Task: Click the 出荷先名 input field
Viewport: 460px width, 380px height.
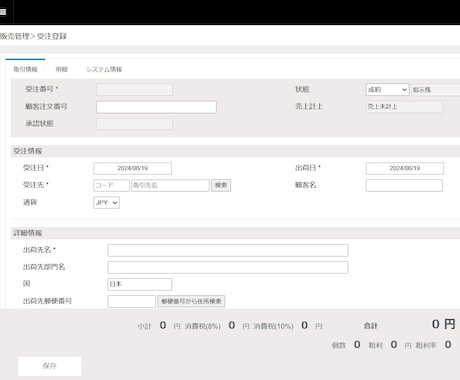Action: coord(228,250)
